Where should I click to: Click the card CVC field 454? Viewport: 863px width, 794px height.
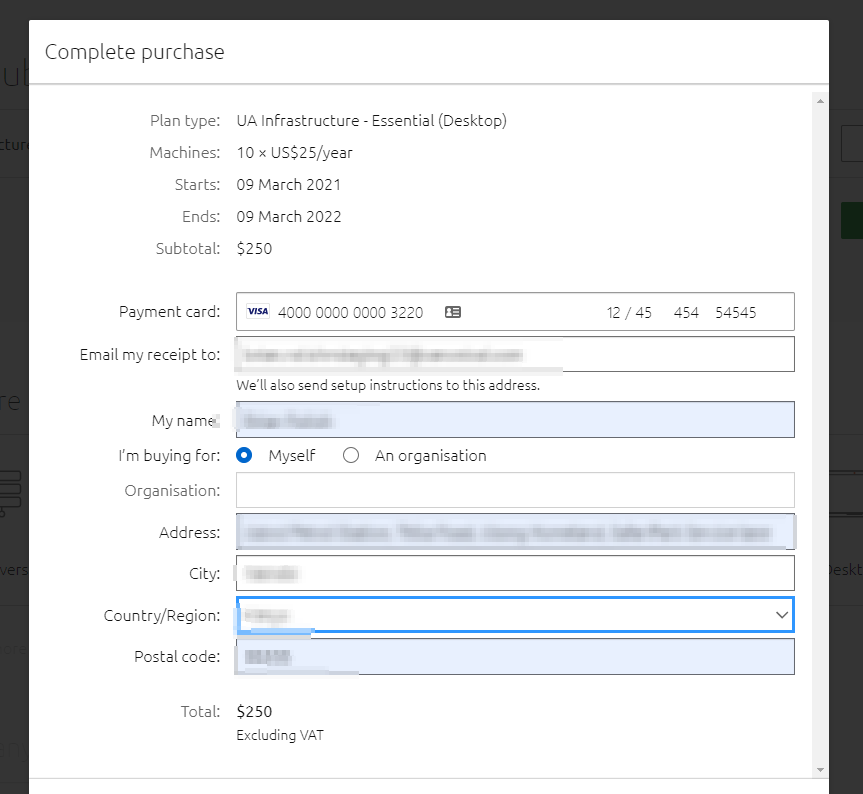686,313
